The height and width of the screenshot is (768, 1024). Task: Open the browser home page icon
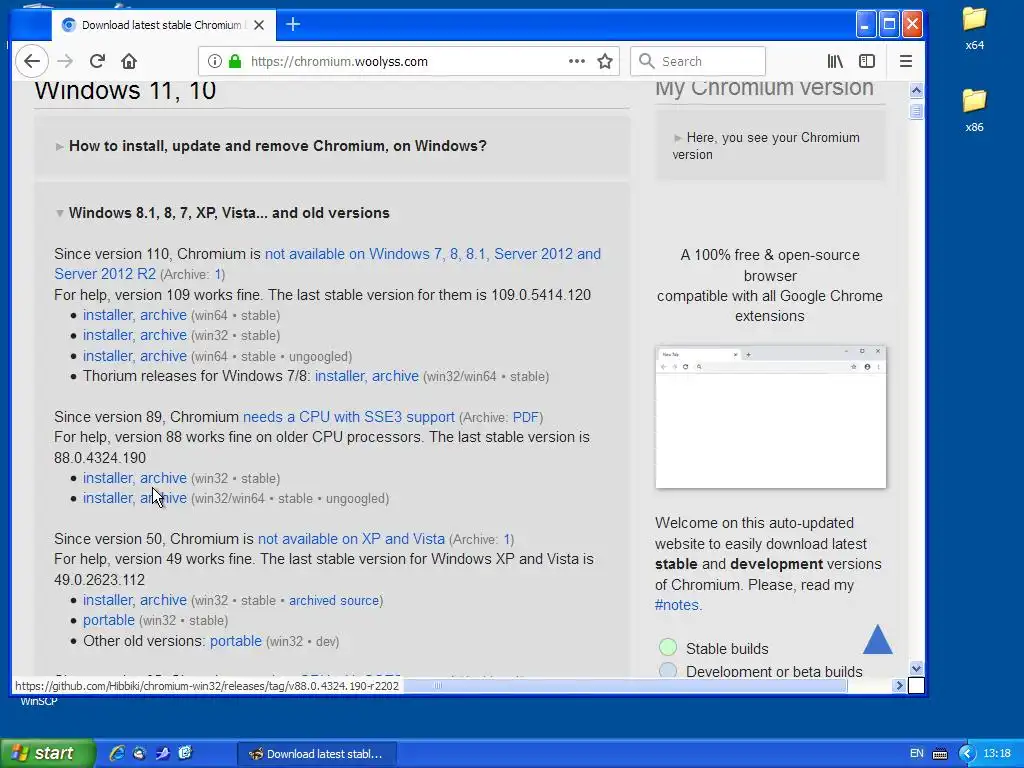[x=129, y=61]
